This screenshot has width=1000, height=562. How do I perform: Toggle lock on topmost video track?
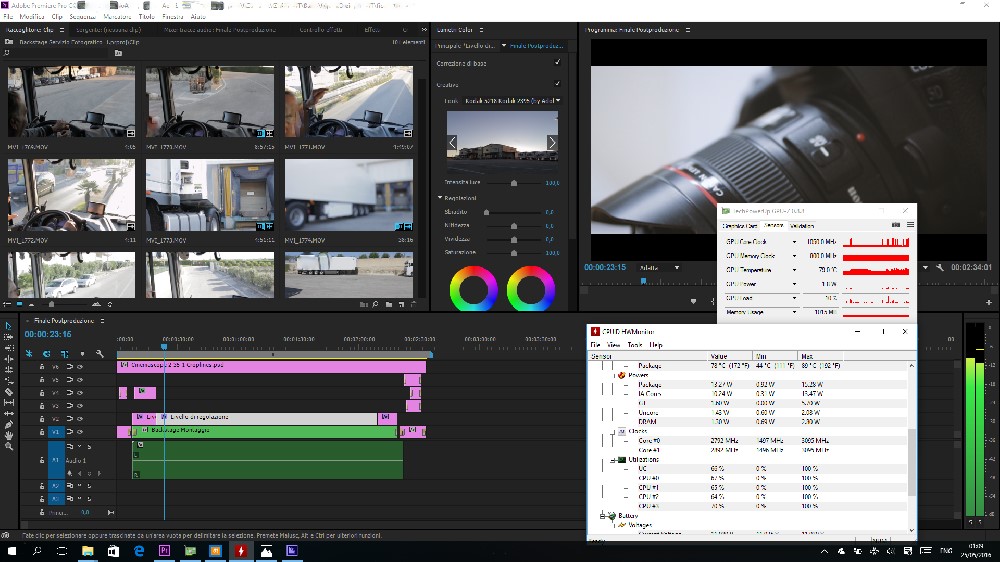tap(42, 367)
